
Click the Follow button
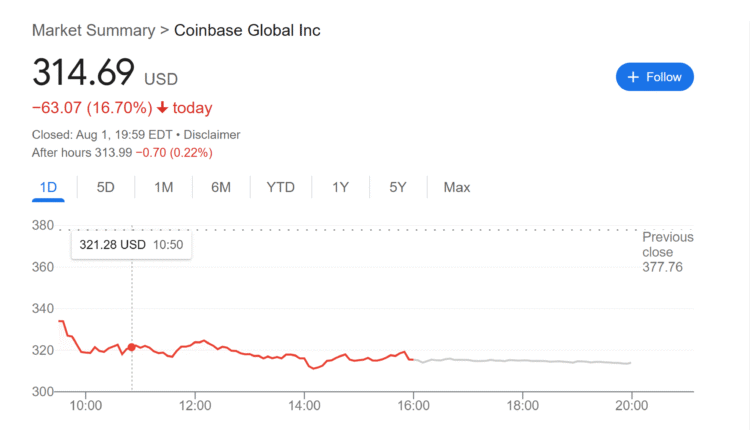click(x=654, y=77)
